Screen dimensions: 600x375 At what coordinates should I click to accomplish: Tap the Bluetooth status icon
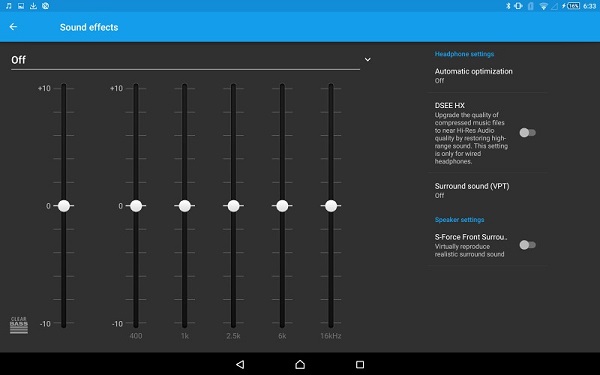pyautogui.click(x=508, y=6)
